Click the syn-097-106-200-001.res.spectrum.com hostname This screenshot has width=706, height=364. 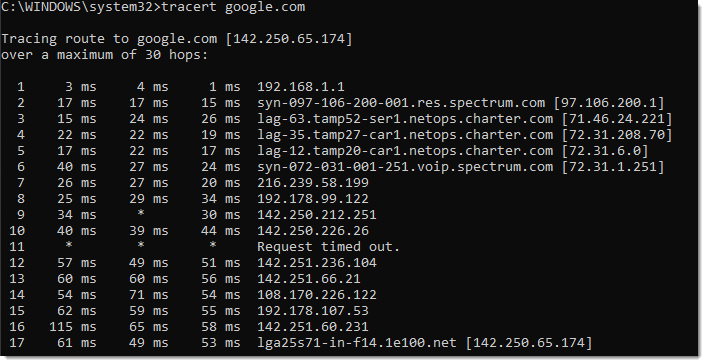pos(401,103)
